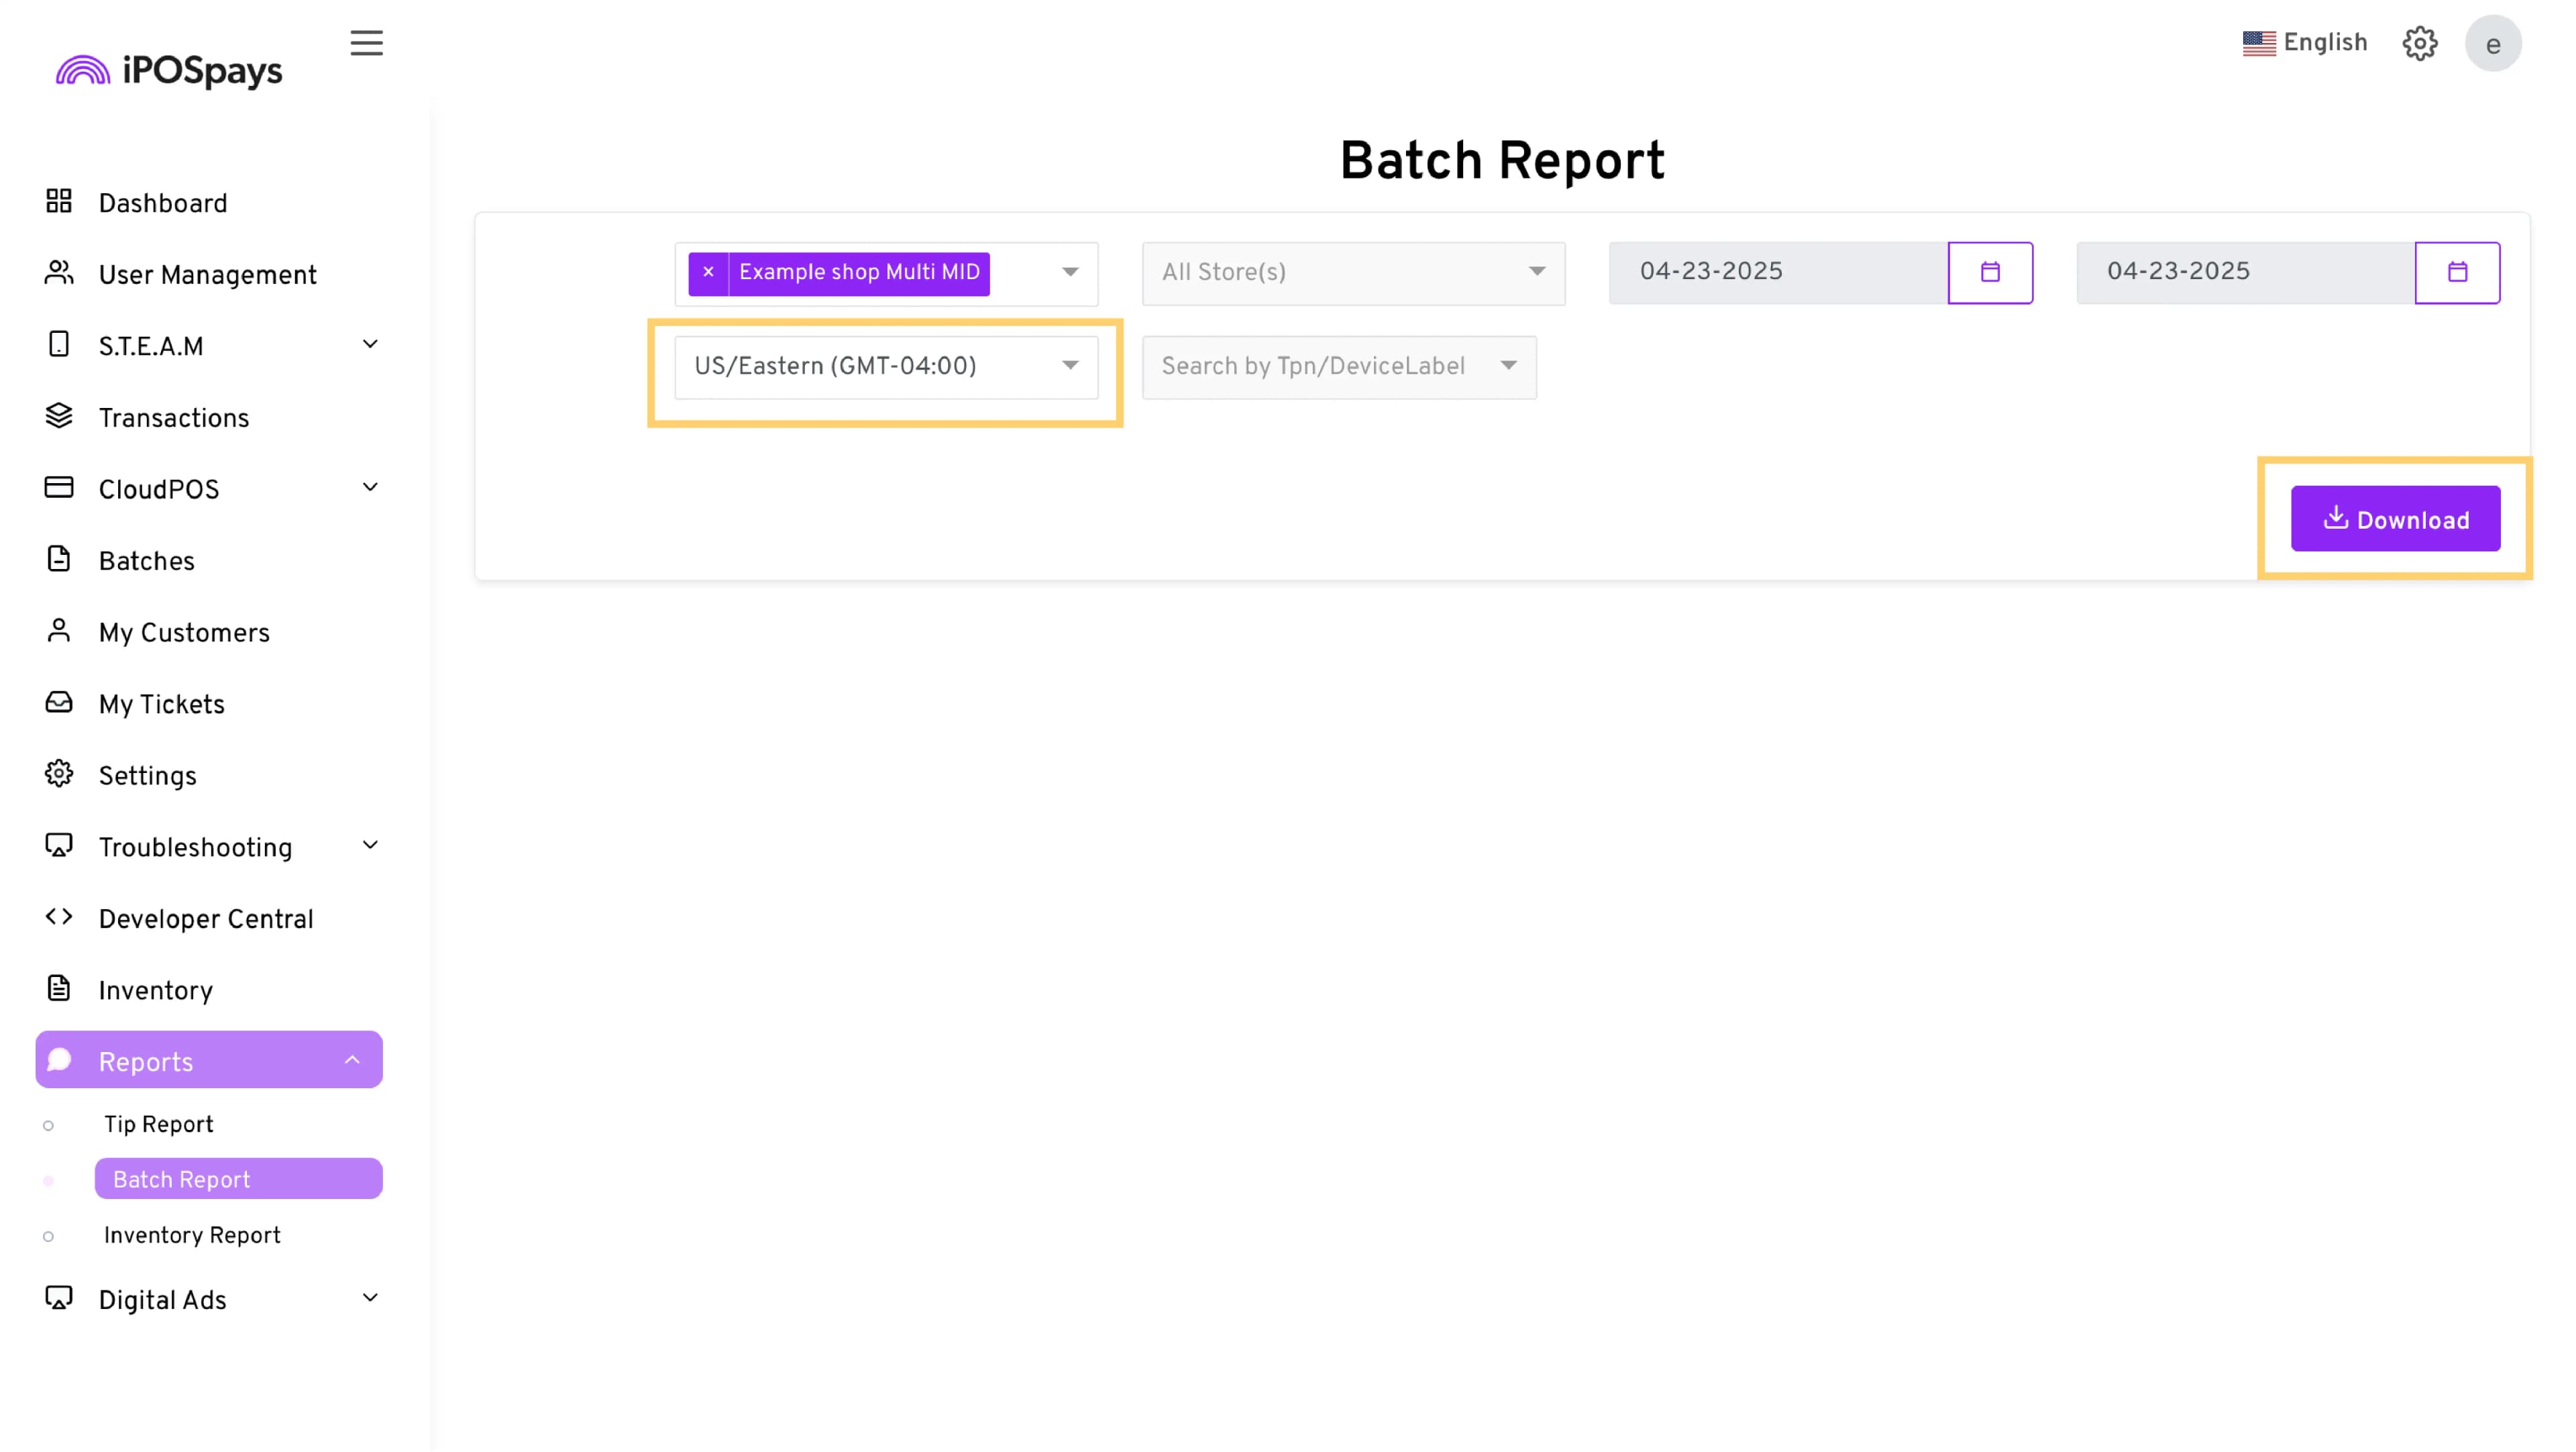The image size is (2576, 1452).
Task: Go to Transactions page
Action: point(174,418)
